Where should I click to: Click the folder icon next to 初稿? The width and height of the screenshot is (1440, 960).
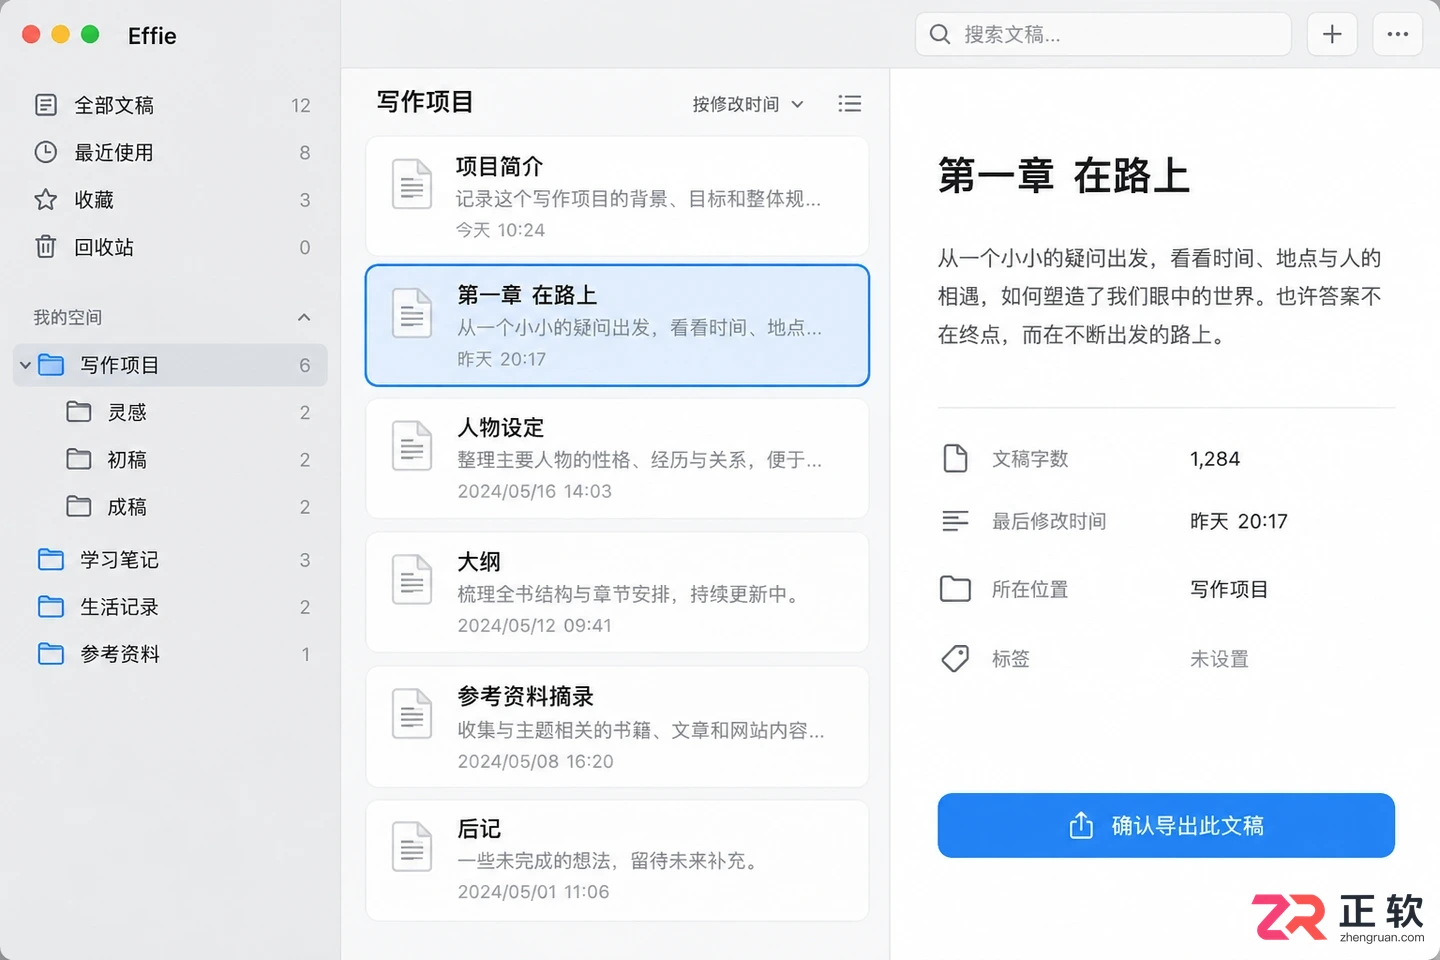(79, 459)
